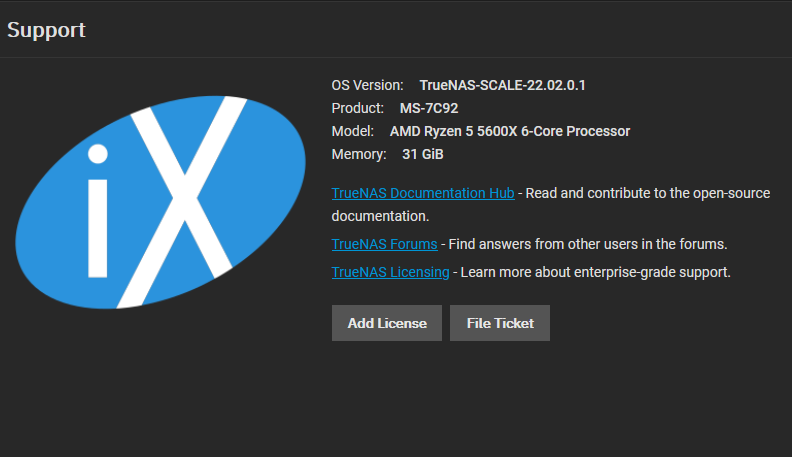This screenshot has height=457, width=792.
Task: Open the TrueNAS Documentation Hub link
Action: tap(423, 193)
